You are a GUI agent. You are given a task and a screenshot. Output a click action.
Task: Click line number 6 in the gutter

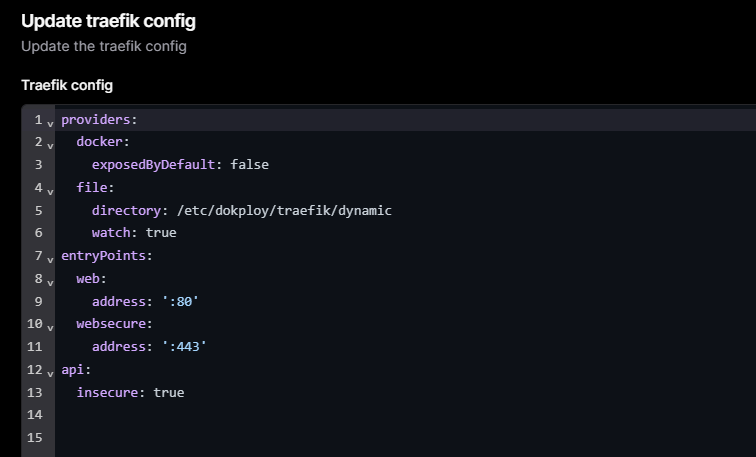38,233
